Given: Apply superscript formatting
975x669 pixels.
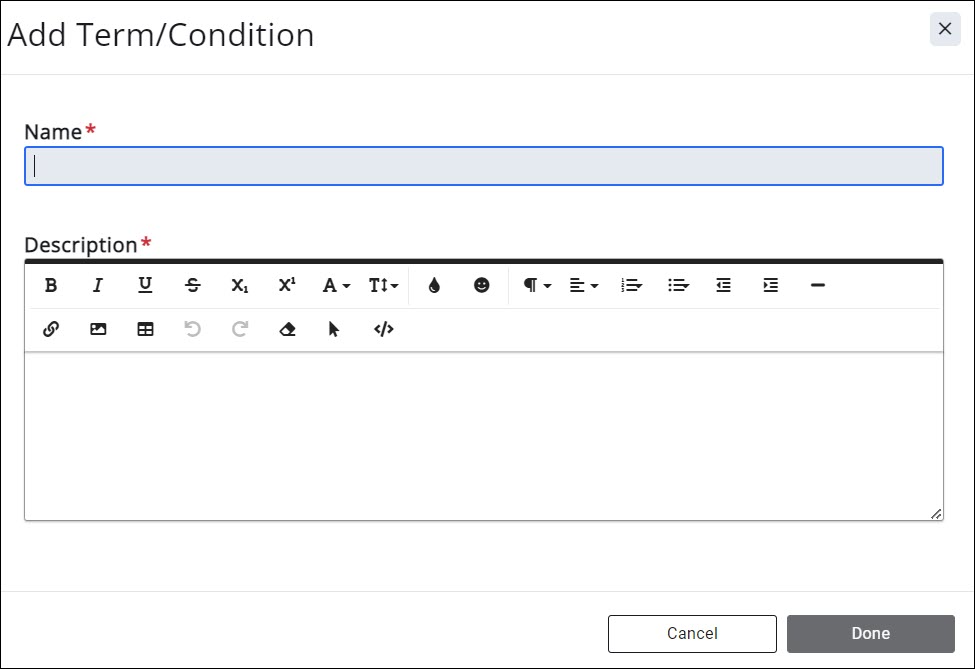Looking at the screenshot, I should [287, 286].
